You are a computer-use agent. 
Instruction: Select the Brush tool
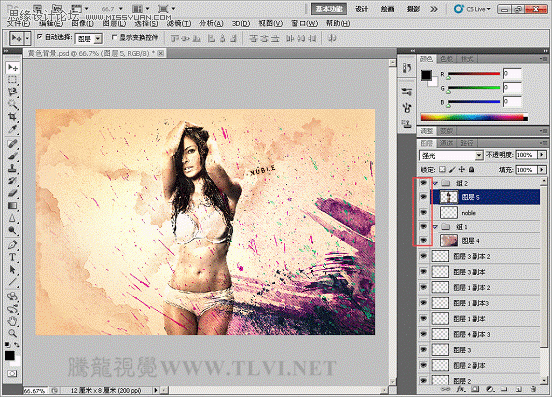click(13, 156)
